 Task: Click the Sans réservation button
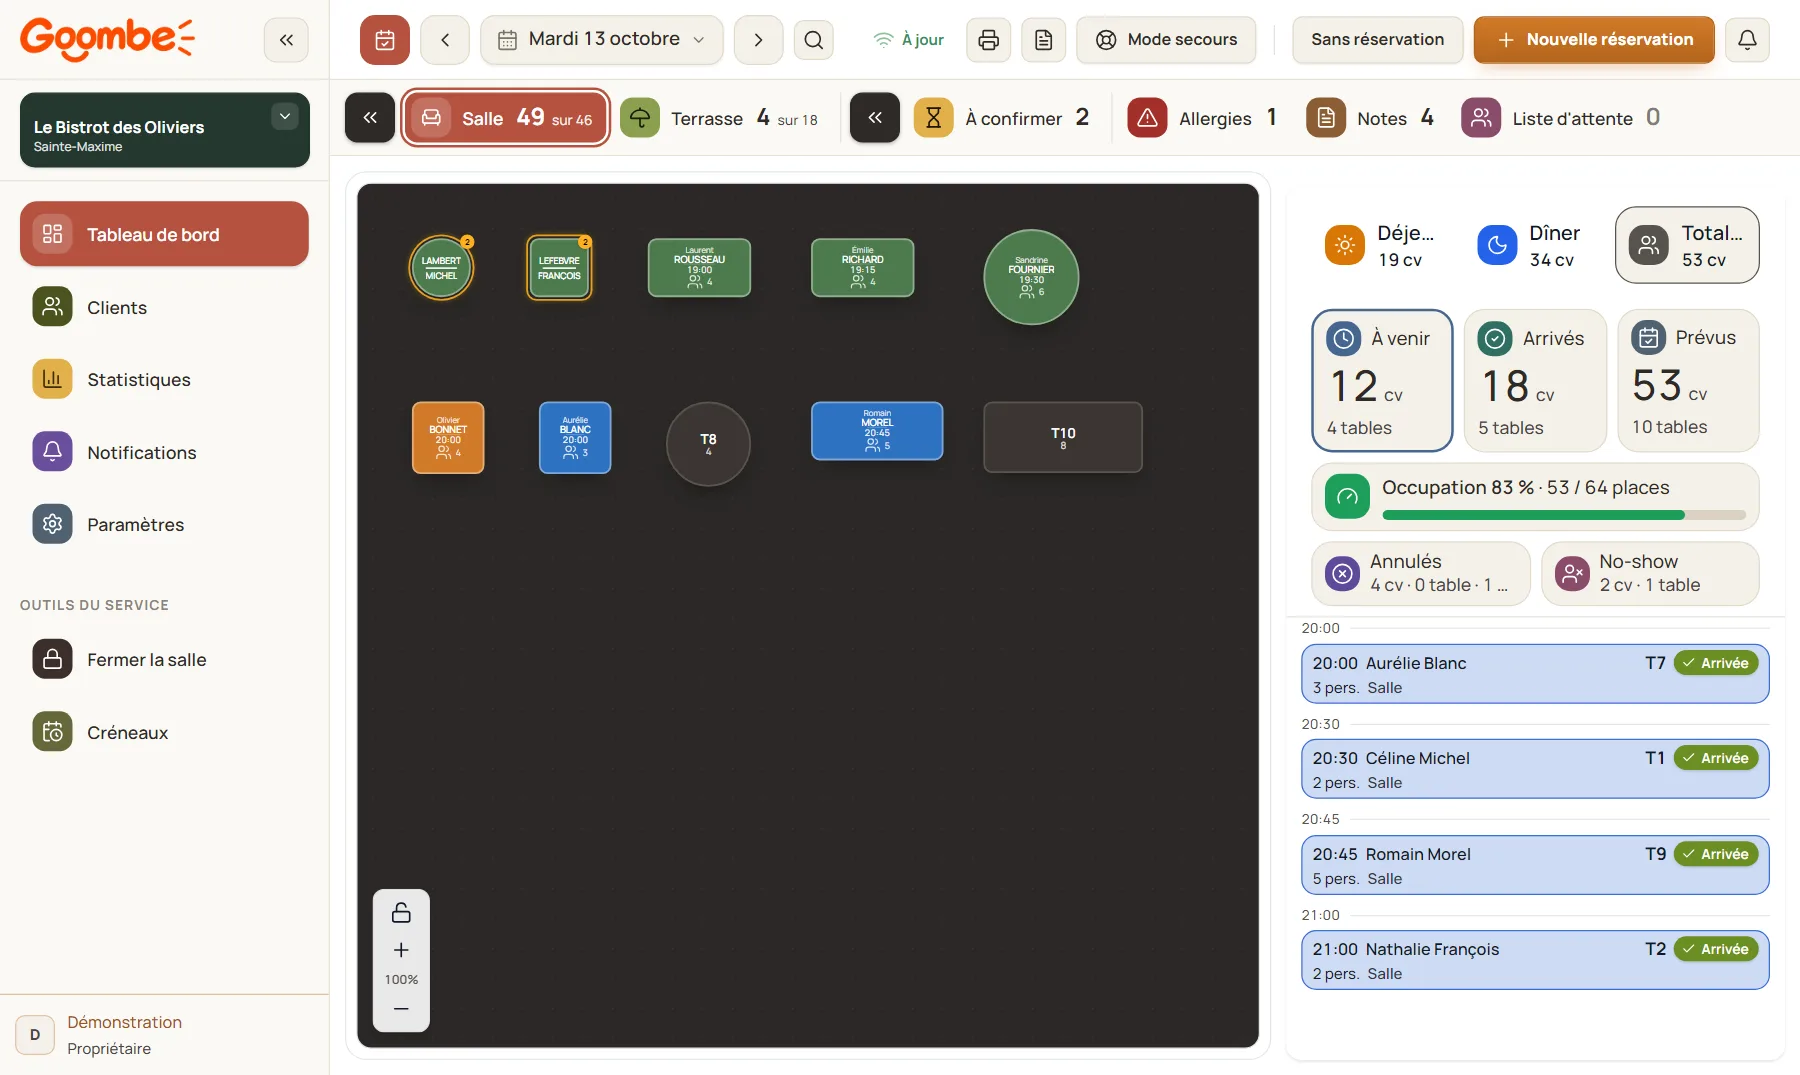click(1377, 40)
